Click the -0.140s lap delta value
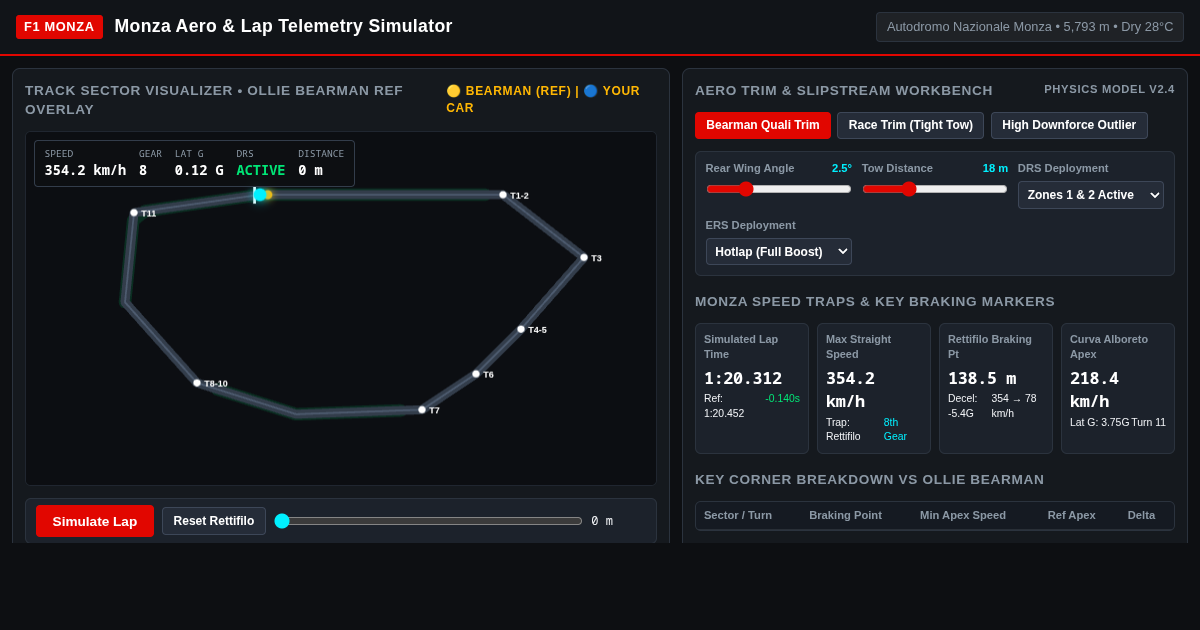The height and width of the screenshot is (630, 1200). click(x=782, y=398)
